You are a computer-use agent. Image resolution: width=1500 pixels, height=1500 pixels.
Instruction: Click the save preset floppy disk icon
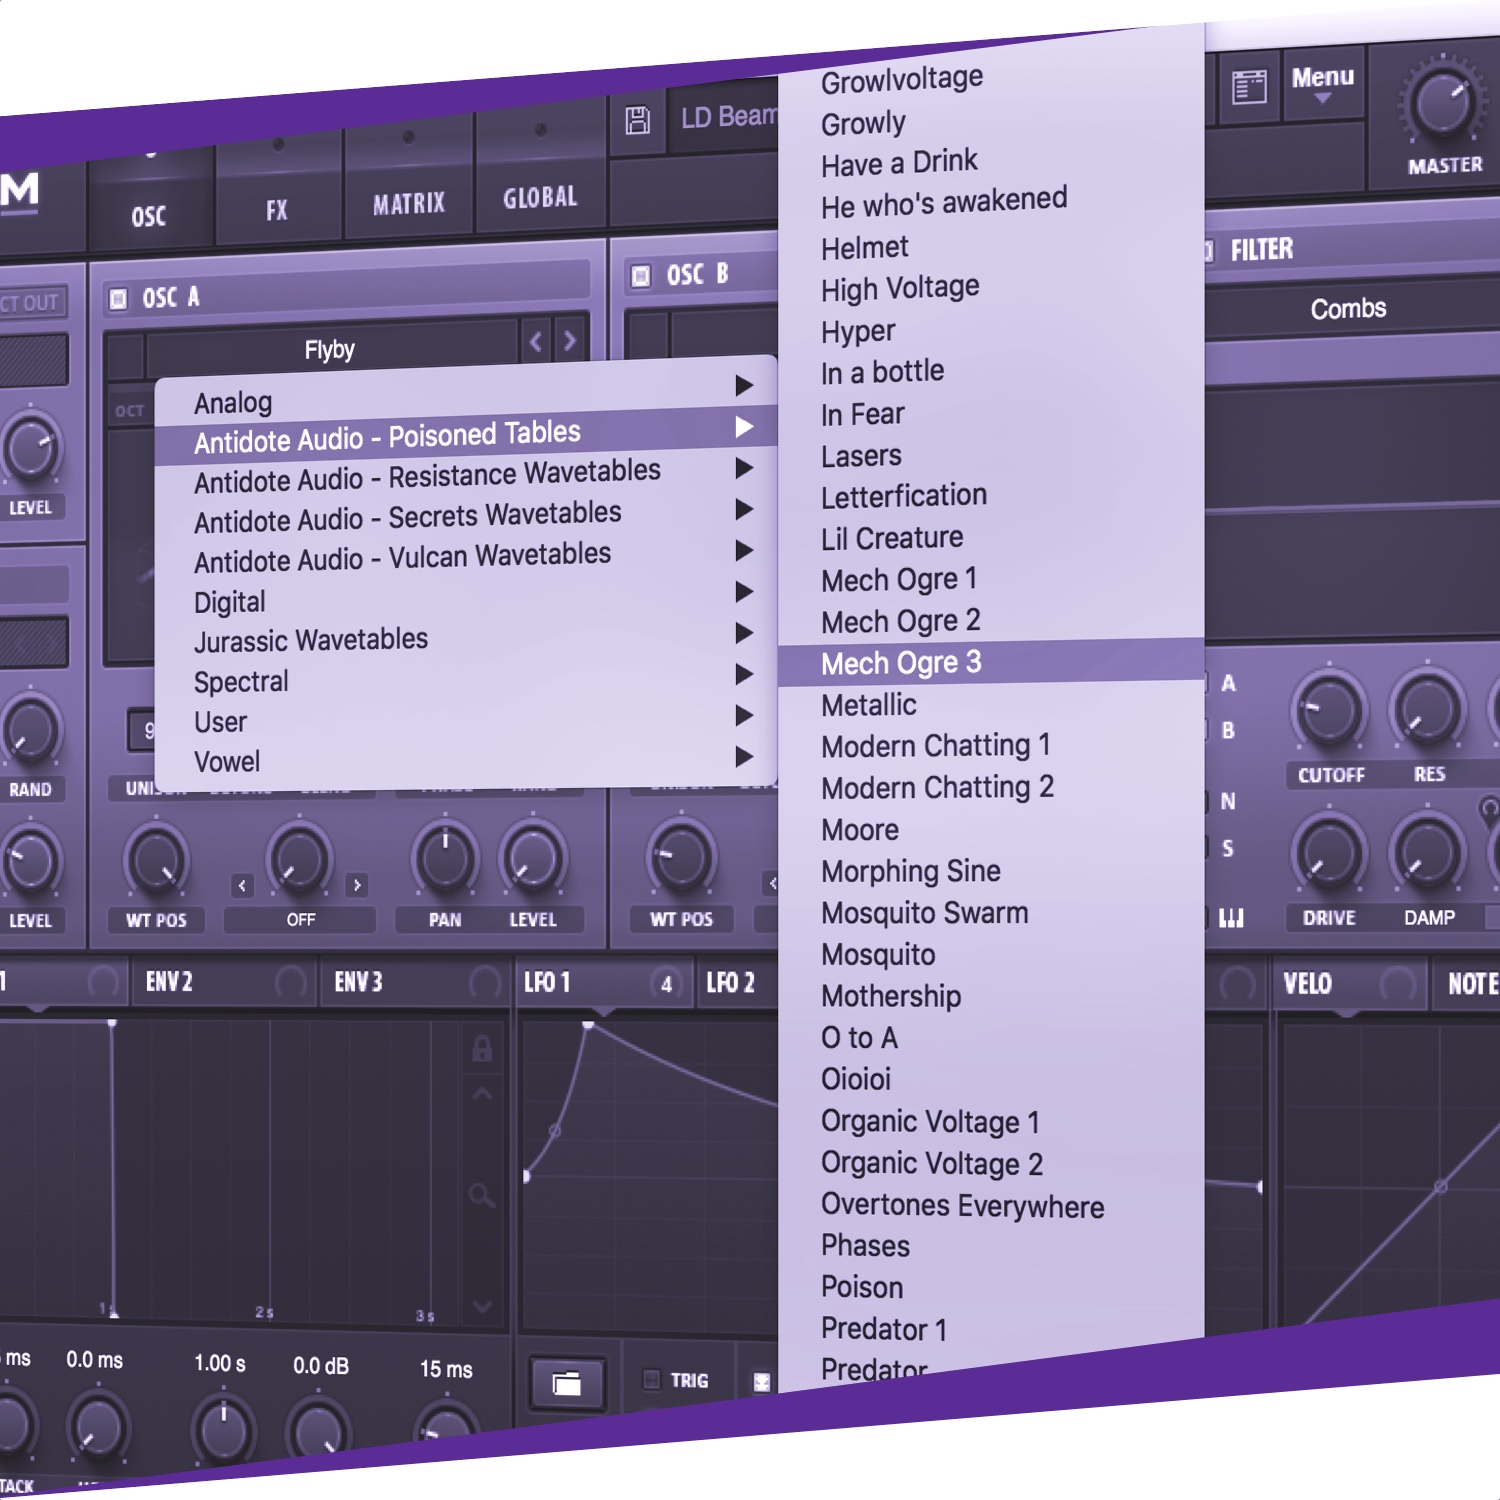(637, 121)
